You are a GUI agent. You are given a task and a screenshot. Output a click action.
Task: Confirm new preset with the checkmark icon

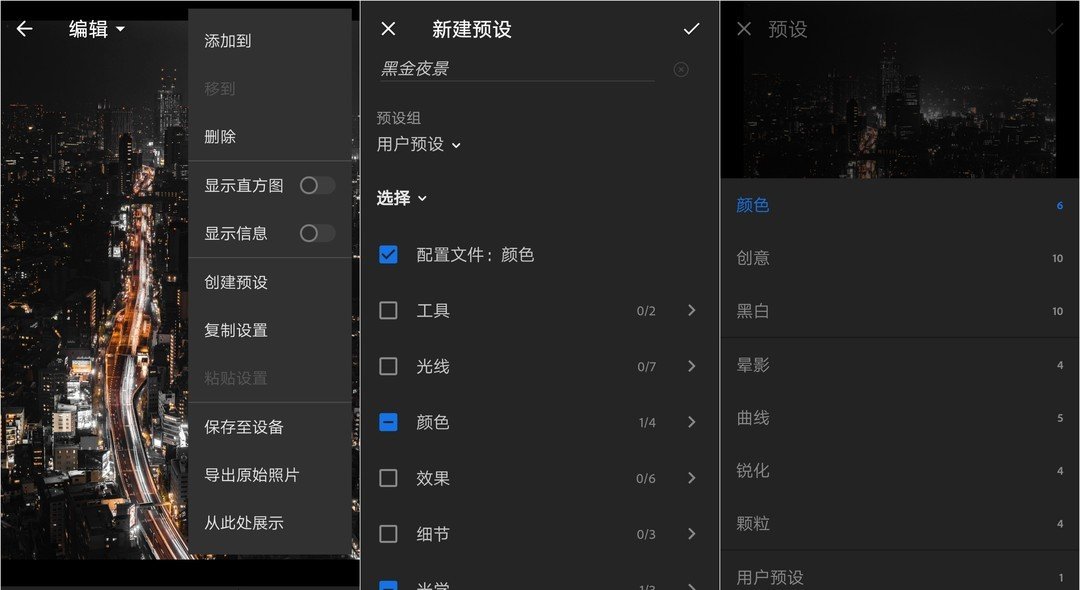[x=691, y=29]
